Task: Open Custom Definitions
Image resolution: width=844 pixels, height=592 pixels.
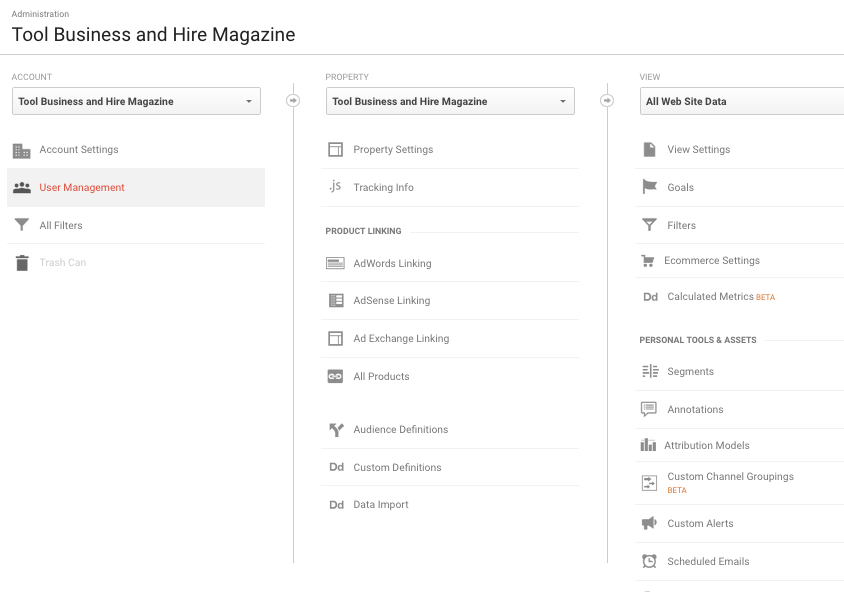Action: click(x=397, y=467)
